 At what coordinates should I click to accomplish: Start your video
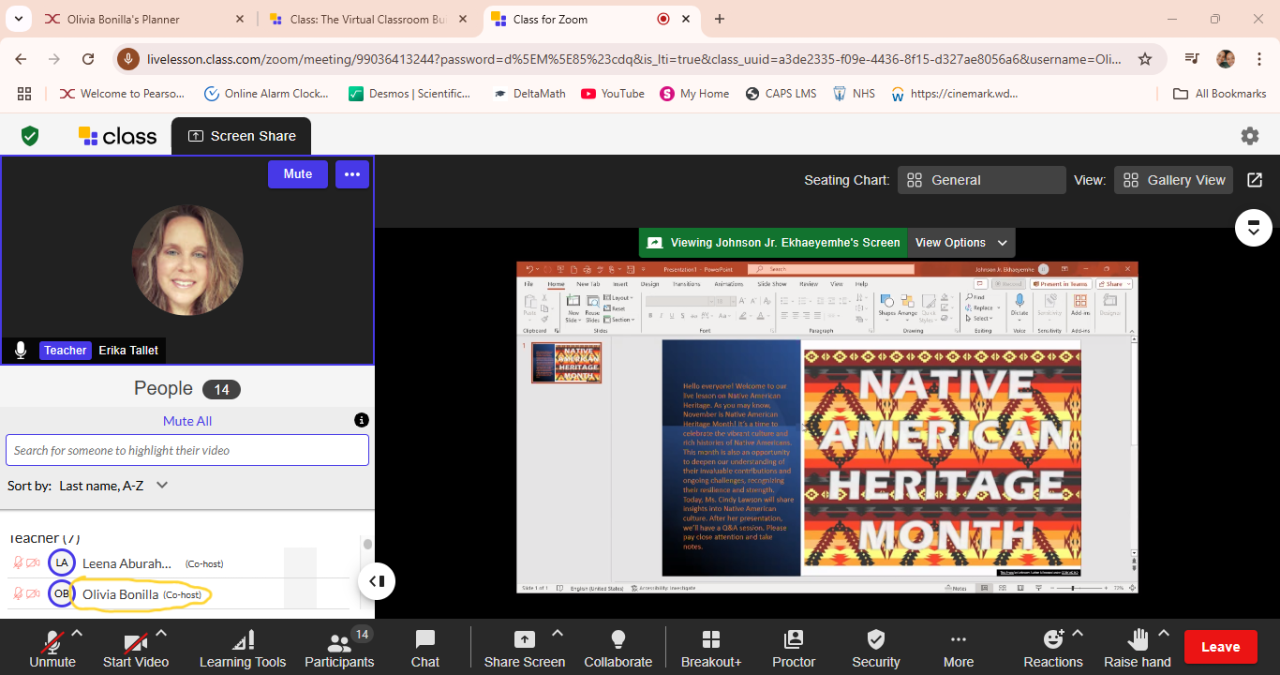point(136,649)
